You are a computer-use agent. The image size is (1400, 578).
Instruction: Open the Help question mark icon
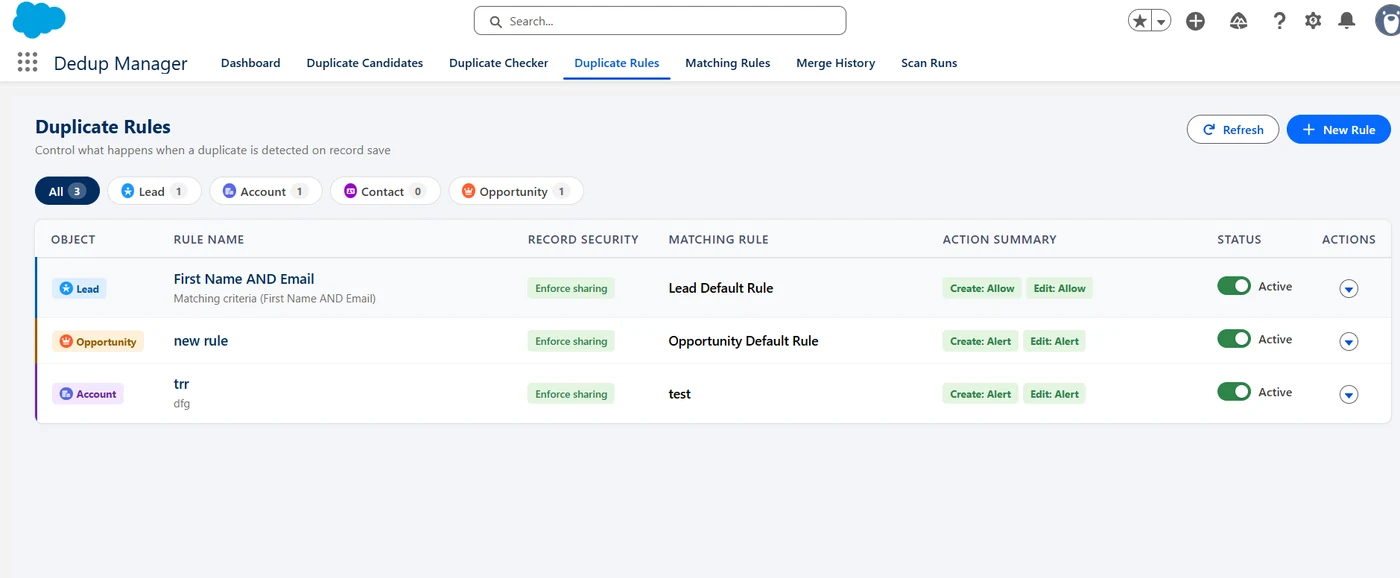coord(1279,21)
